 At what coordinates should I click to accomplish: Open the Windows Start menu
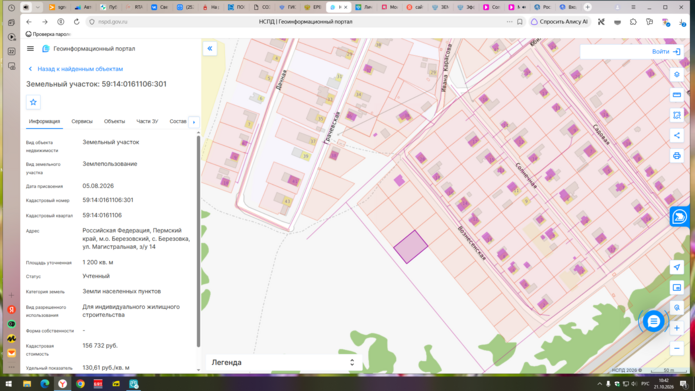tap(8, 384)
